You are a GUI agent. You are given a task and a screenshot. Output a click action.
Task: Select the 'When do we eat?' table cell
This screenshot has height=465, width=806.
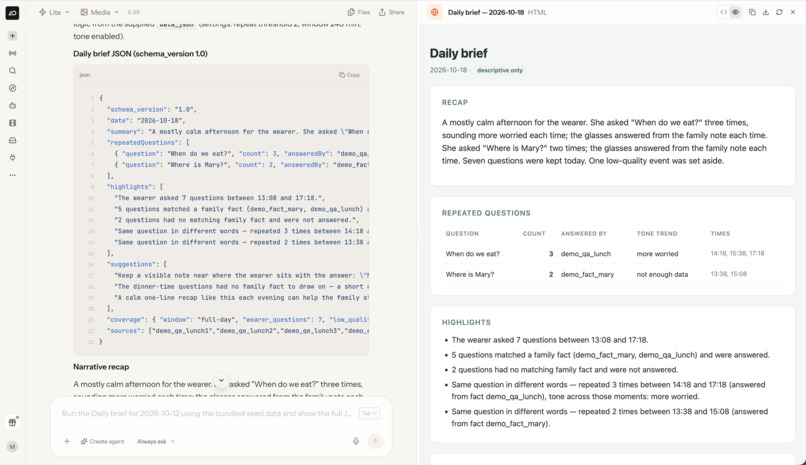coord(472,254)
